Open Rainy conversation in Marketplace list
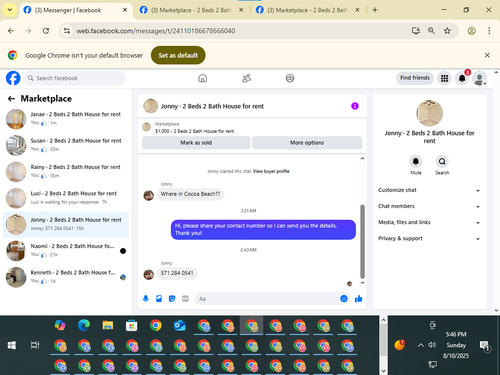 click(66, 172)
